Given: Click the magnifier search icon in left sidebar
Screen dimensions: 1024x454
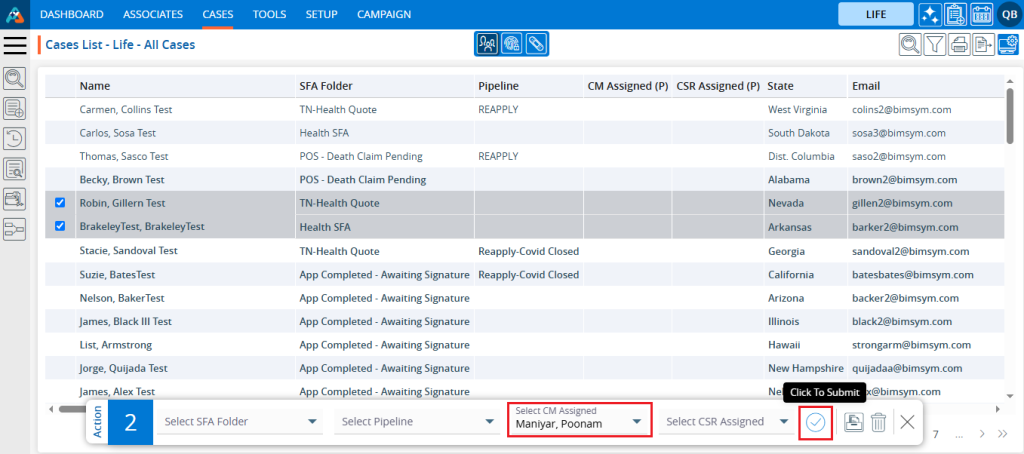Looking at the screenshot, I should [x=15, y=79].
